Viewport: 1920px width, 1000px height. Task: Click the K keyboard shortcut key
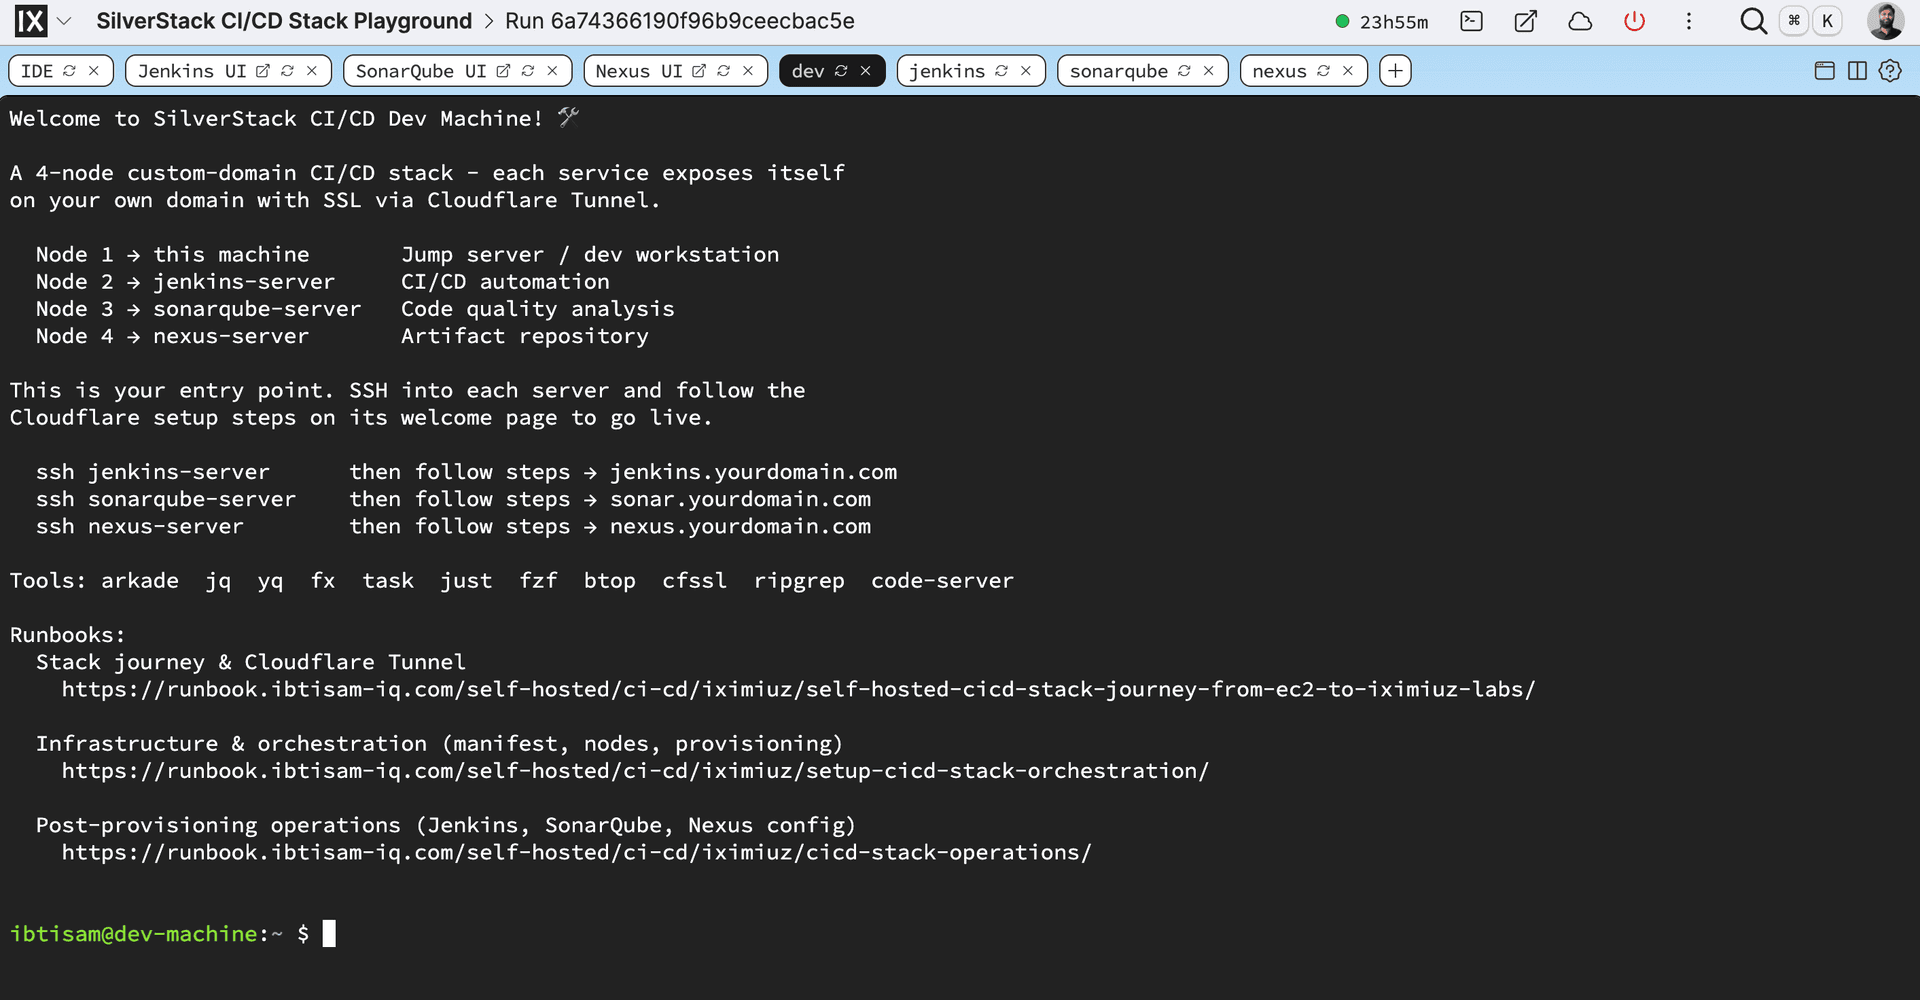(x=1827, y=21)
